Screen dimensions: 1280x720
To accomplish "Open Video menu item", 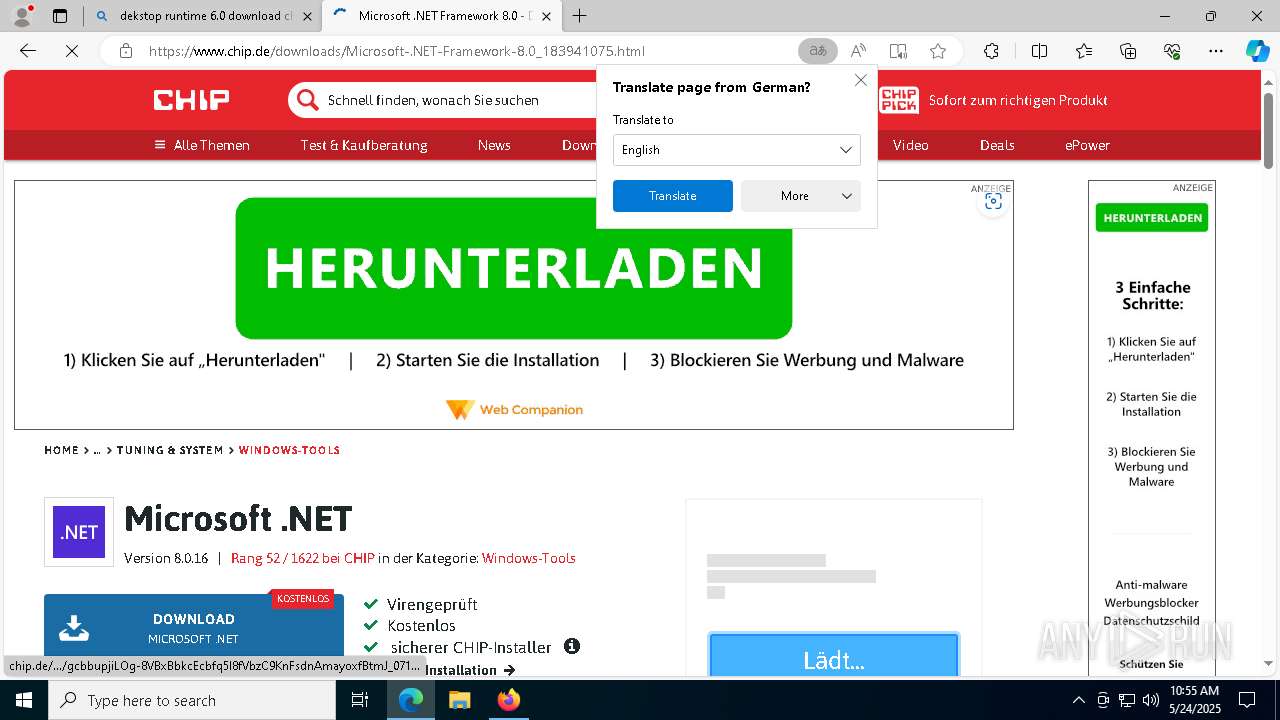I will (x=910, y=145).
